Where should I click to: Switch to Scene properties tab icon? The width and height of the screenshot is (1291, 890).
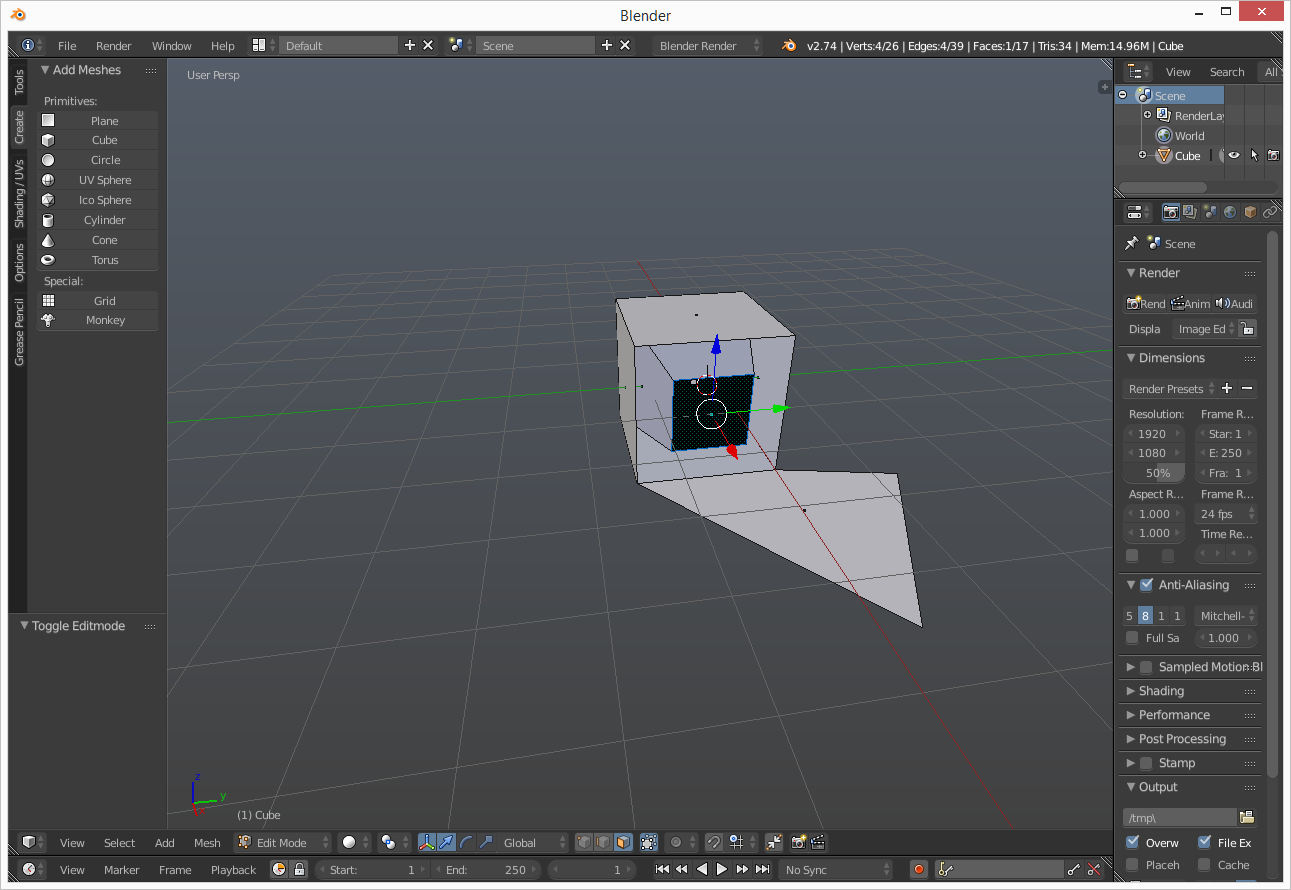[1210, 212]
